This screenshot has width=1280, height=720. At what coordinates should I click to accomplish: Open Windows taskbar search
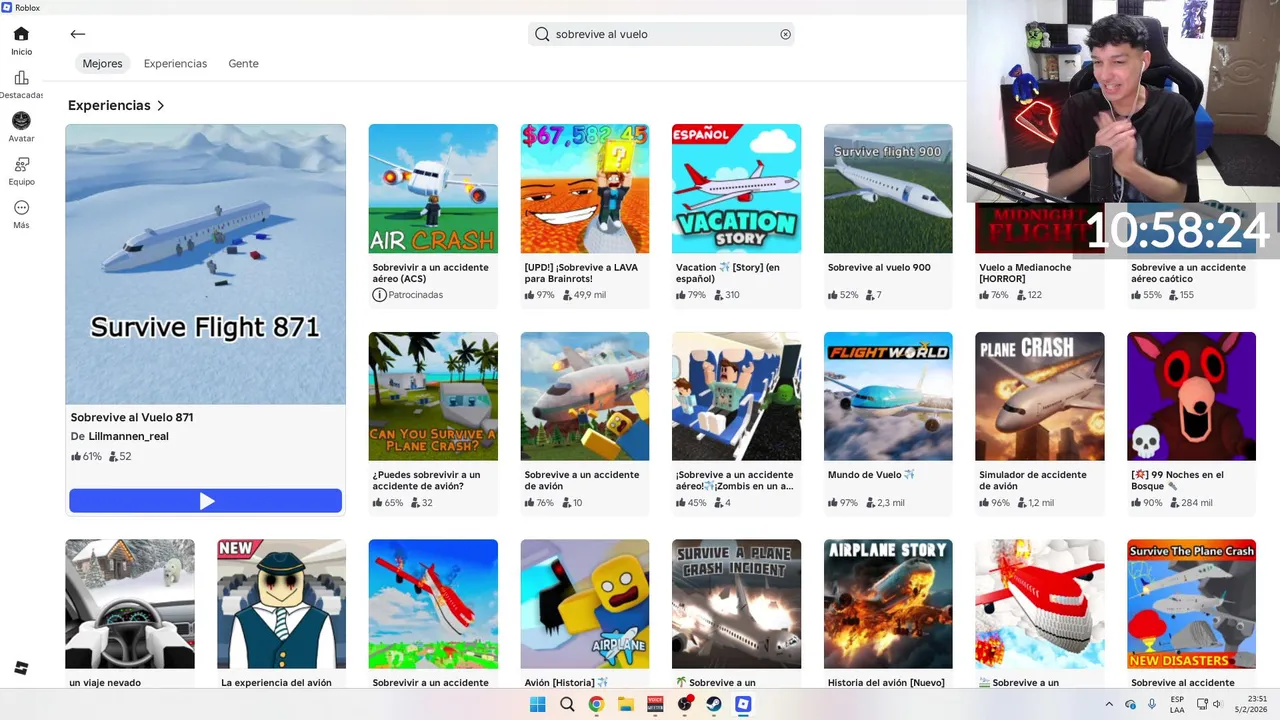pyautogui.click(x=567, y=704)
